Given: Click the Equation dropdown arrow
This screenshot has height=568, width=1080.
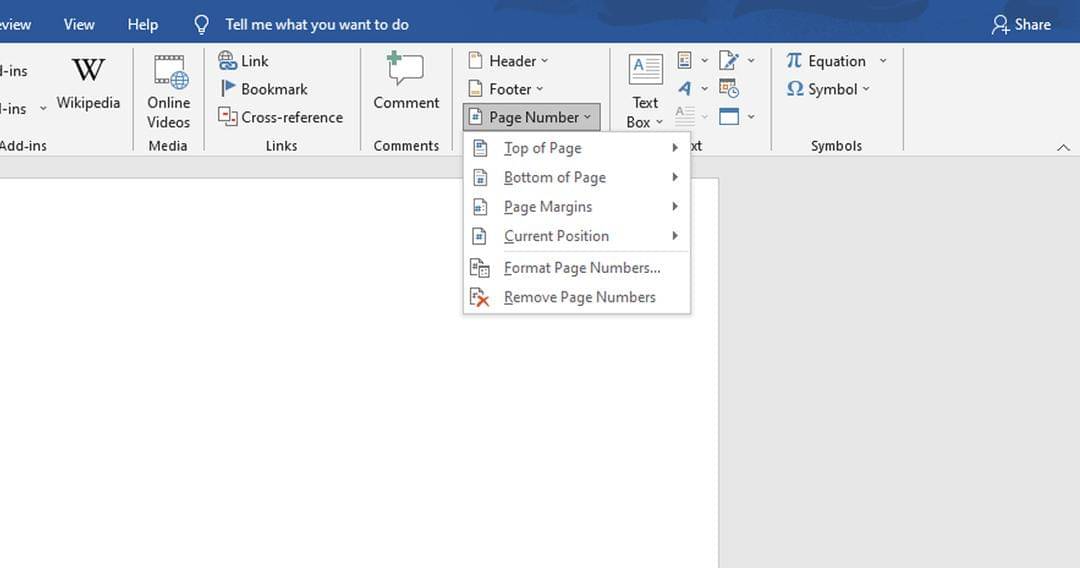Looking at the screenshot, I should point(882,61).
